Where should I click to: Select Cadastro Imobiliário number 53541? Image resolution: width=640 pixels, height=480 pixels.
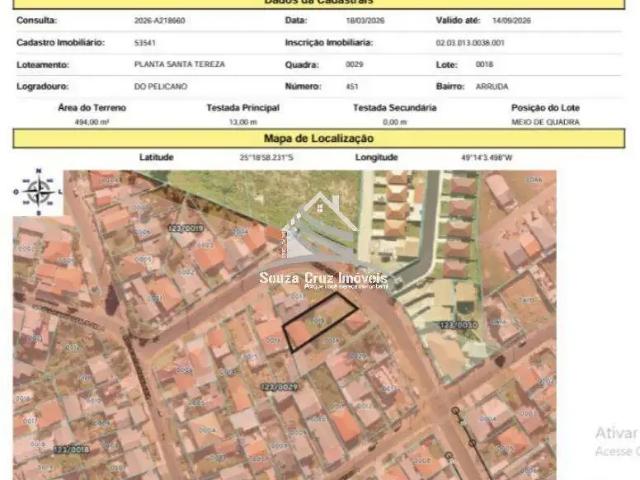pyautogui.click(x=145, y=43)
